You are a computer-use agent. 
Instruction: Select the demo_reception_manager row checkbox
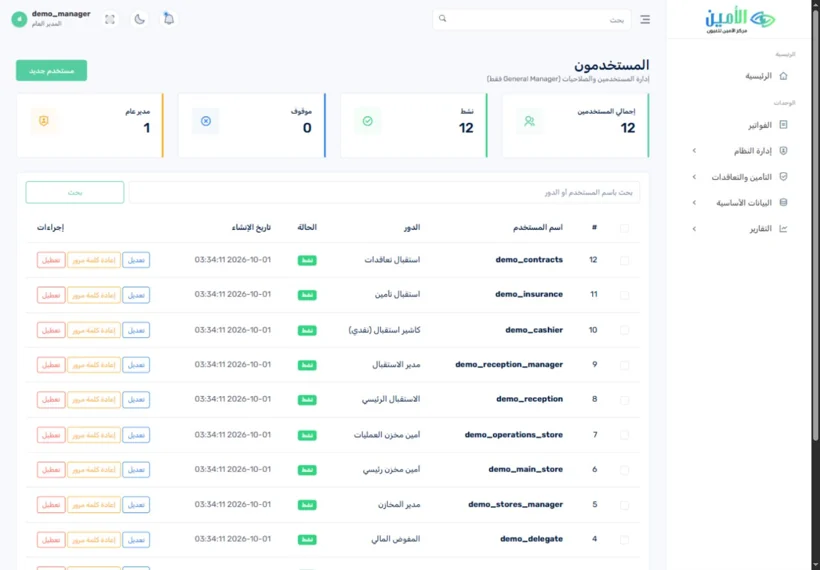[x=624, y=365]
